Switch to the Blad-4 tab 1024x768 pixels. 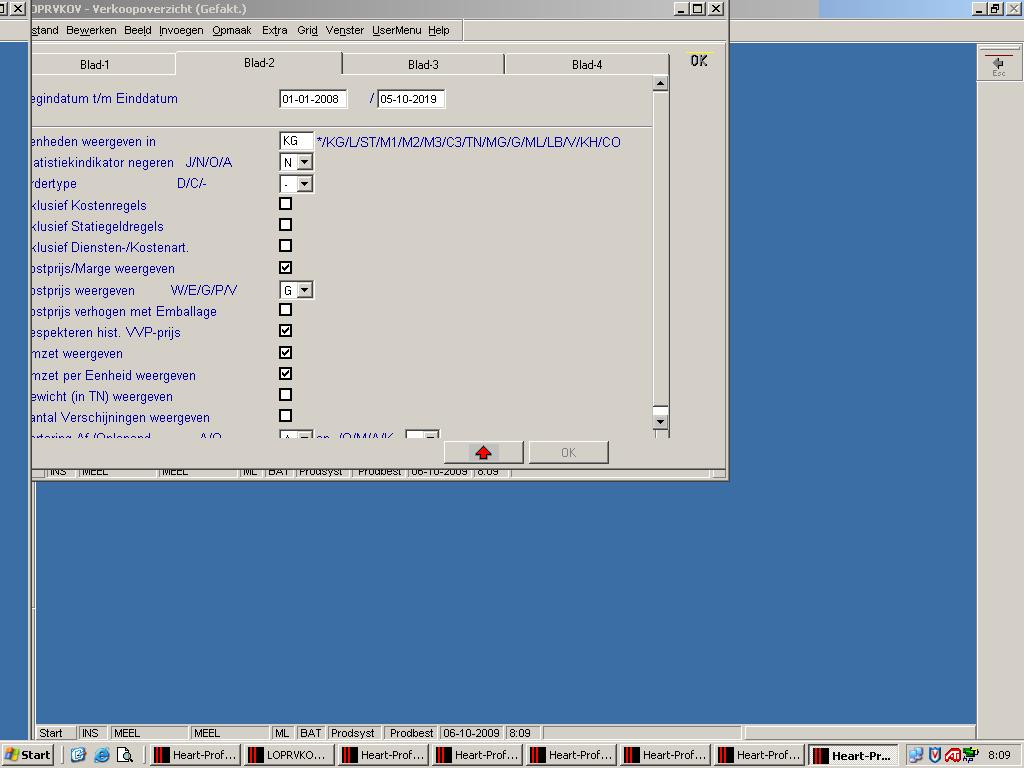[x=587, y=65]
